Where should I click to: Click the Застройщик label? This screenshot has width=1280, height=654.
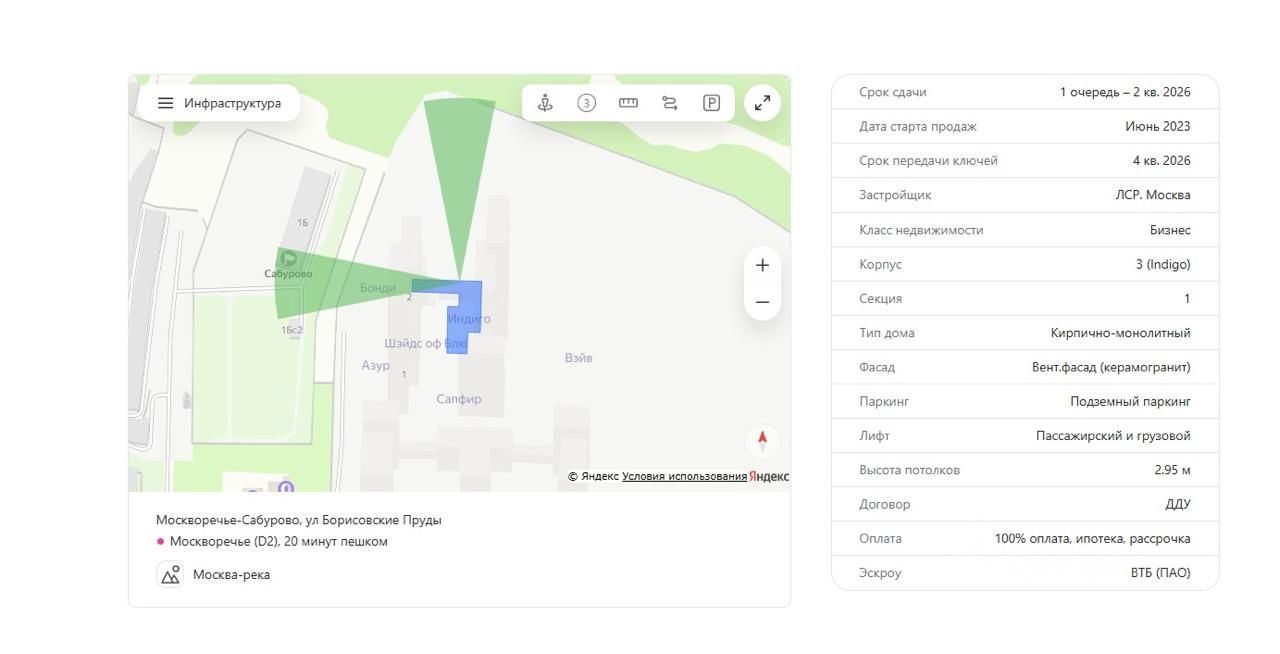895,195
